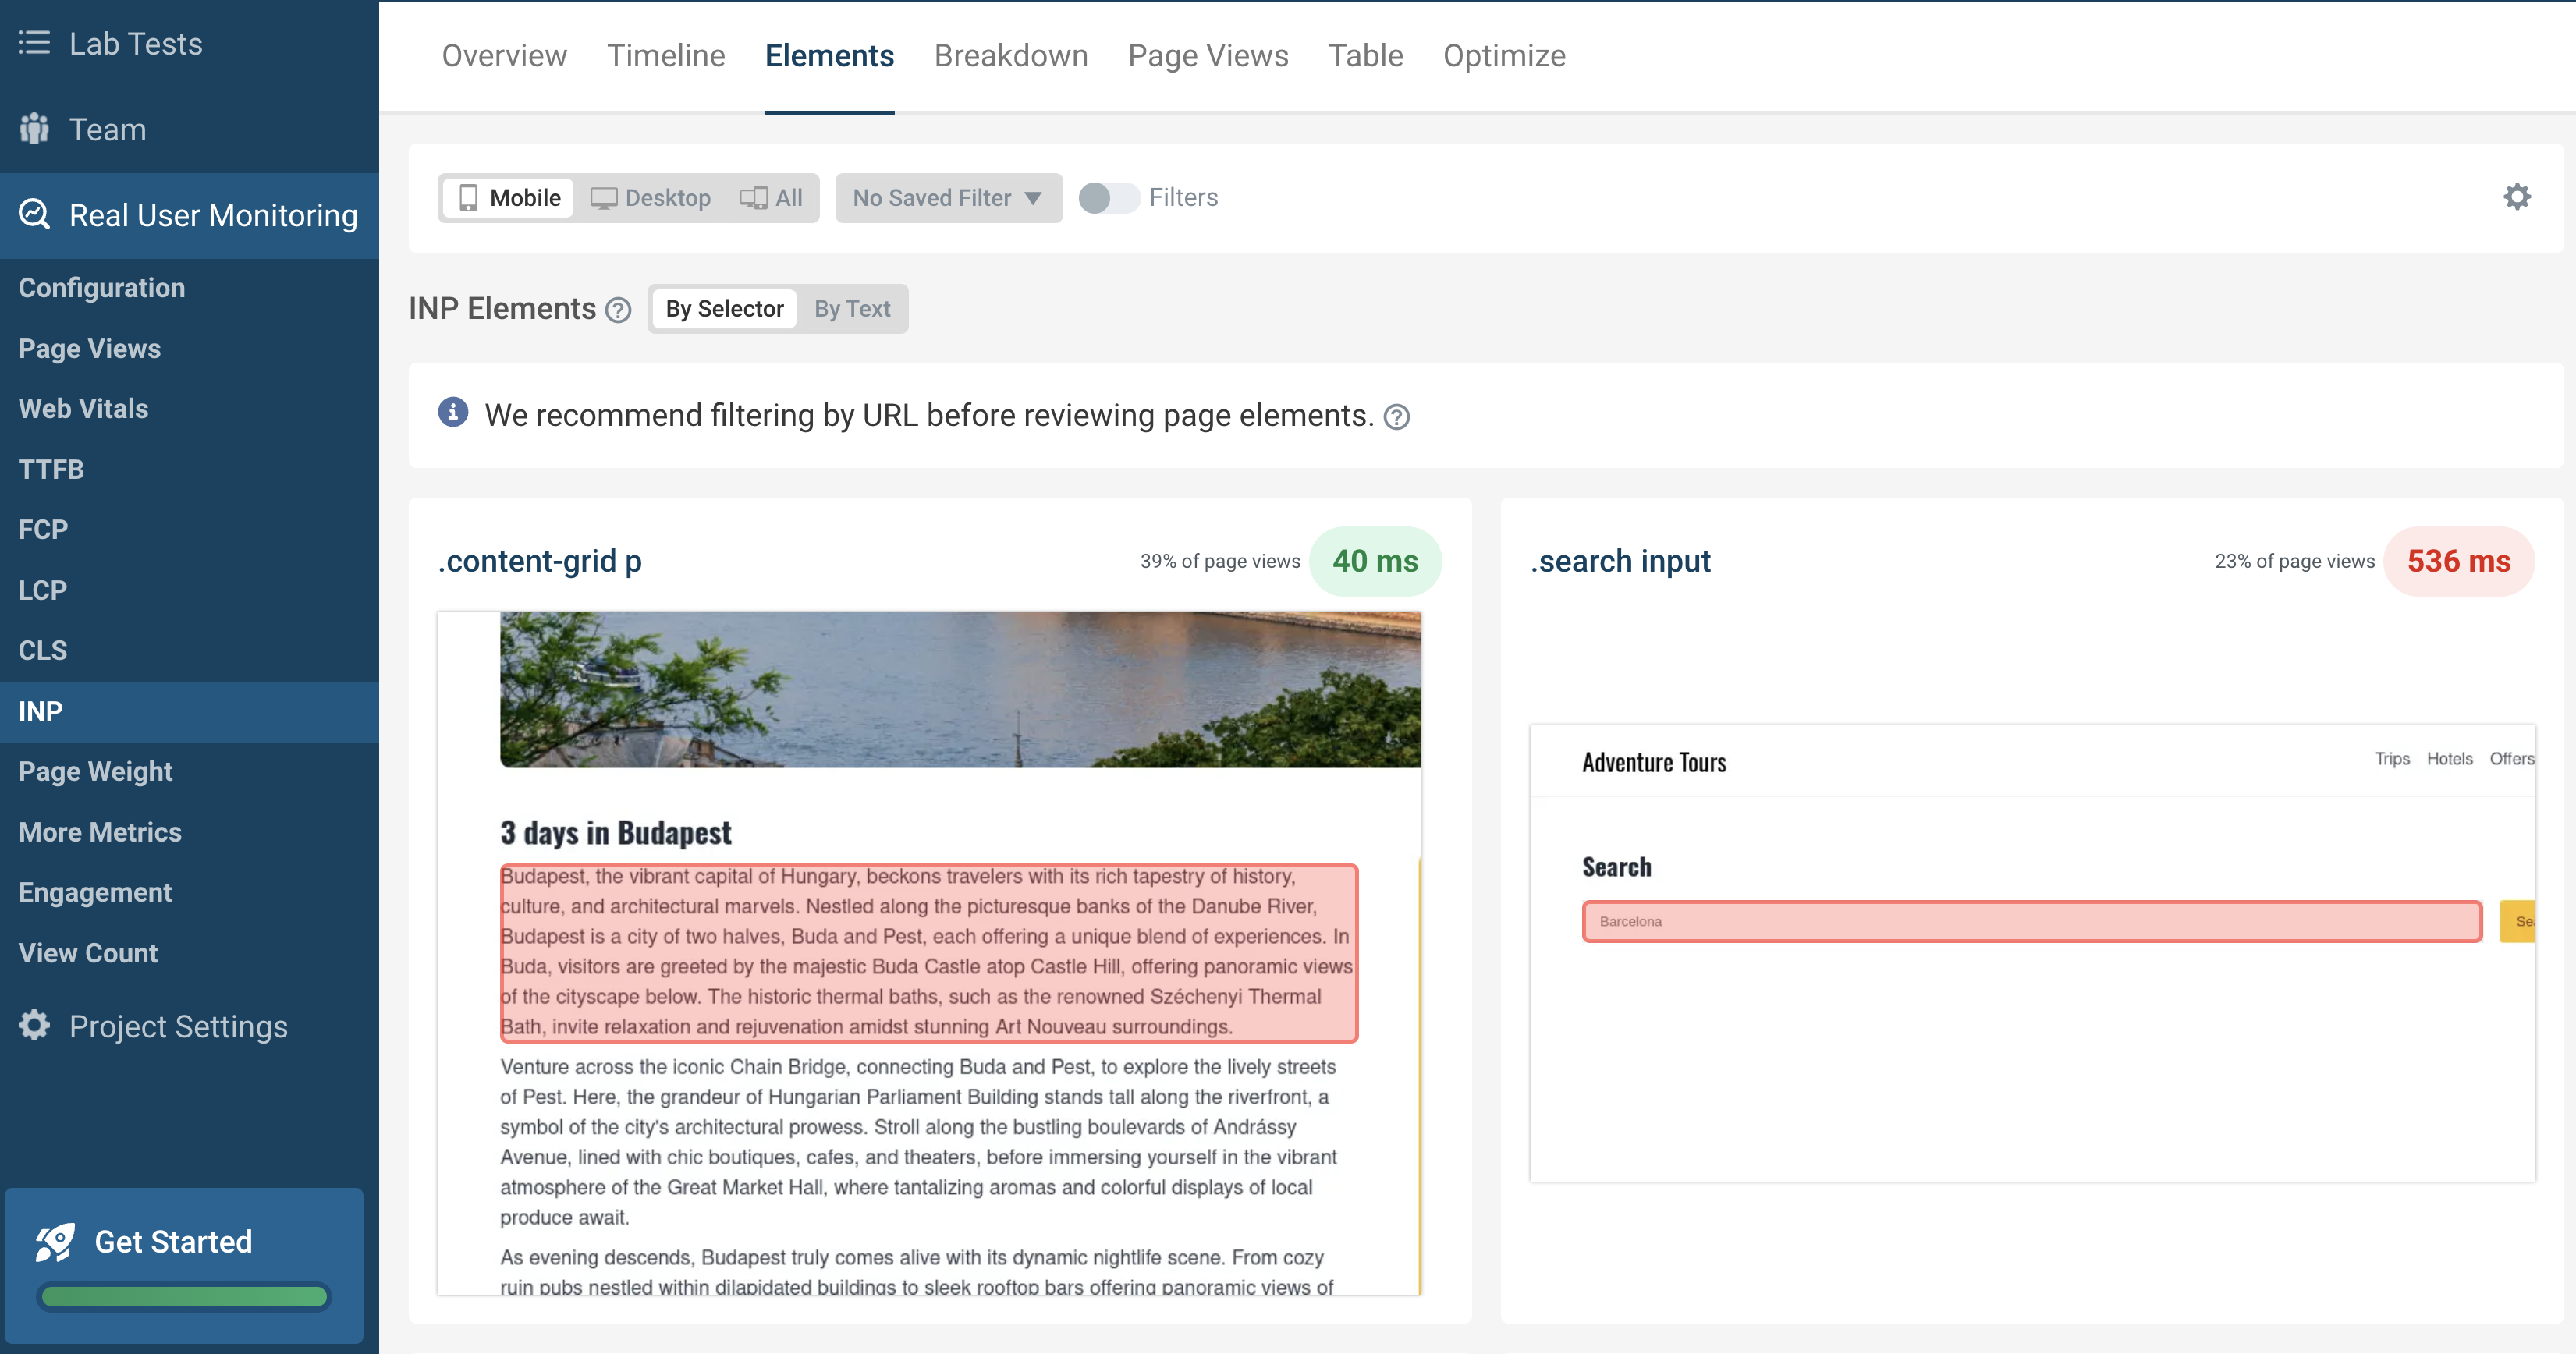Switch to the Overview tab

[504, 53]
